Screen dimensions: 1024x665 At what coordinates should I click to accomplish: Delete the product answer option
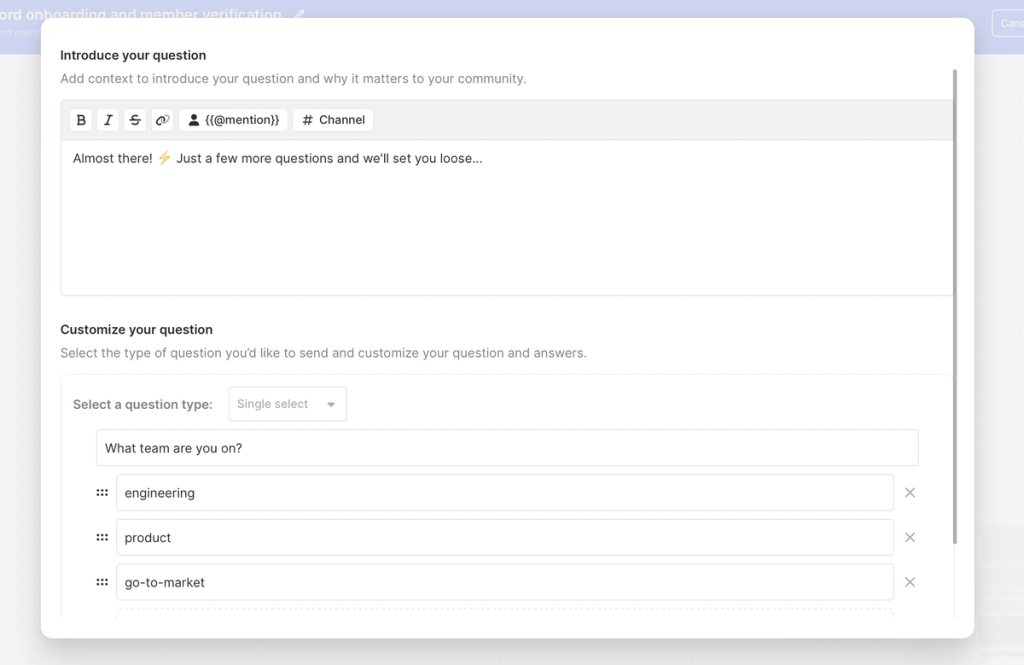910,537
